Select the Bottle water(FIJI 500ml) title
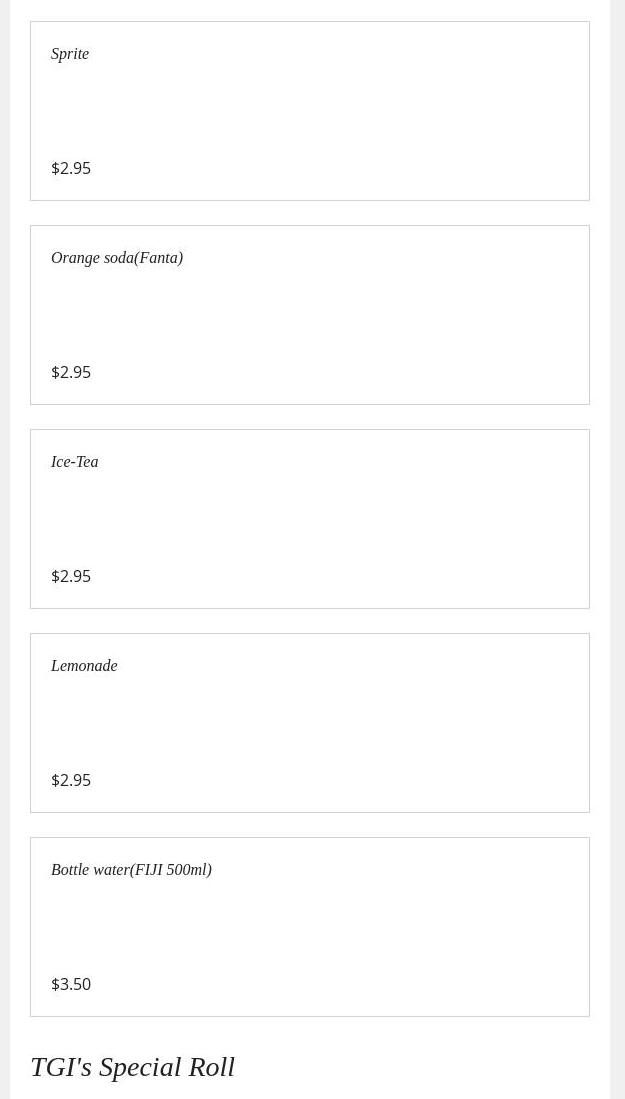The height and width of the screenshot is (1099, 625). (x=132, y=870)
